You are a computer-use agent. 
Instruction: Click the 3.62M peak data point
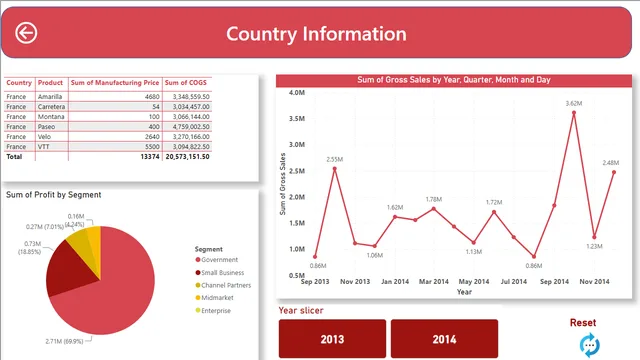[x=574, y=113]
